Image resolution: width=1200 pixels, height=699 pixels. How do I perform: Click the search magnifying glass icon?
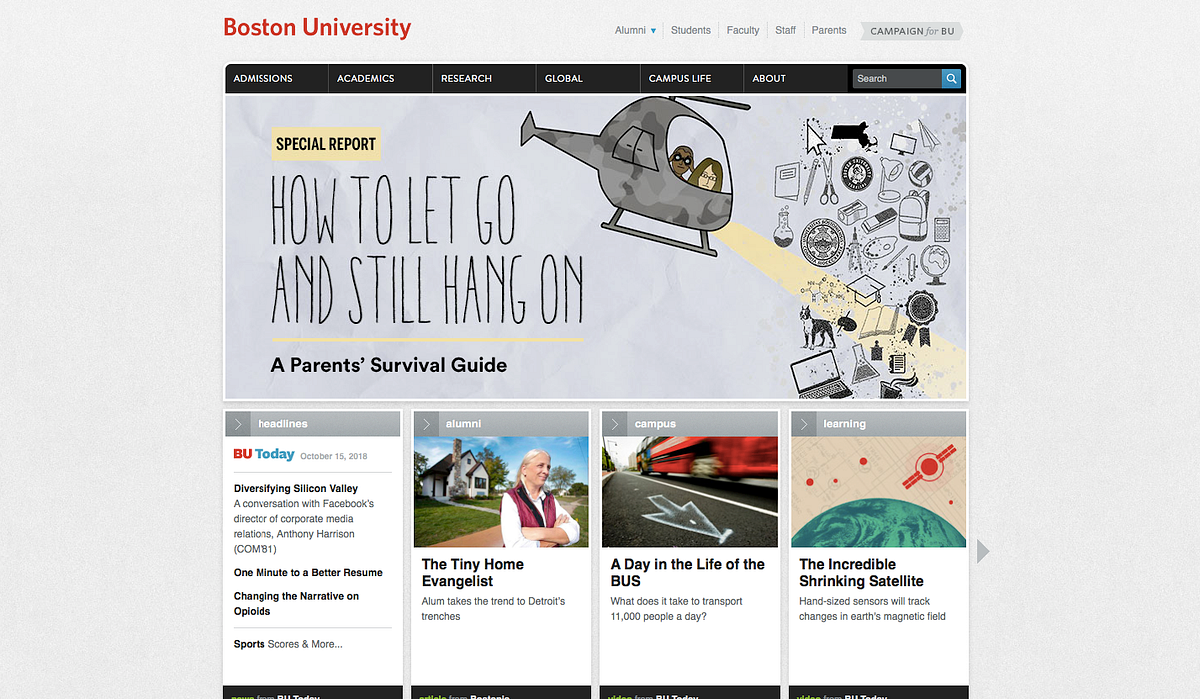tap(950, 78)
